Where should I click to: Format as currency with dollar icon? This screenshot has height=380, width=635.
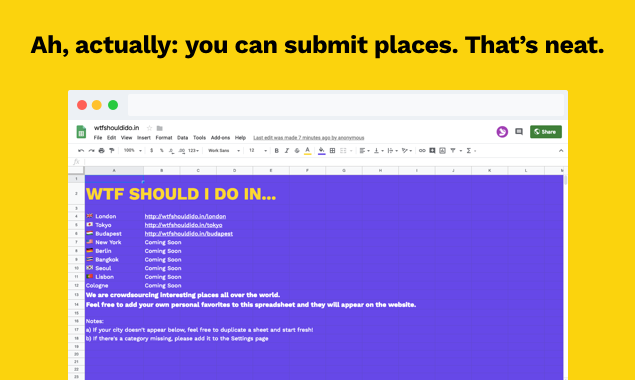[x=151, y=151]
